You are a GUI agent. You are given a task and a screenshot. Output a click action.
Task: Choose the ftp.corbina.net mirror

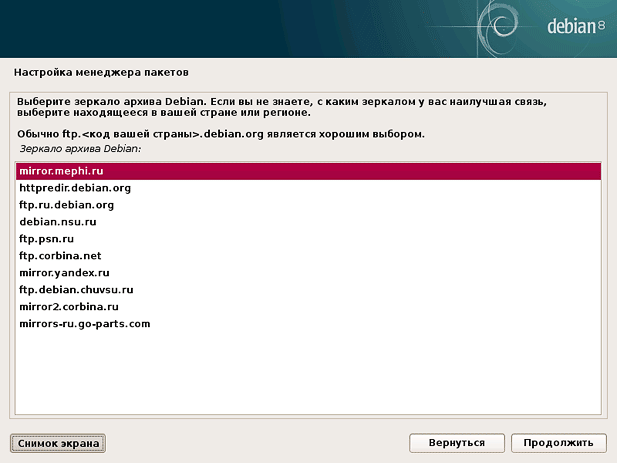pos(308,256)
